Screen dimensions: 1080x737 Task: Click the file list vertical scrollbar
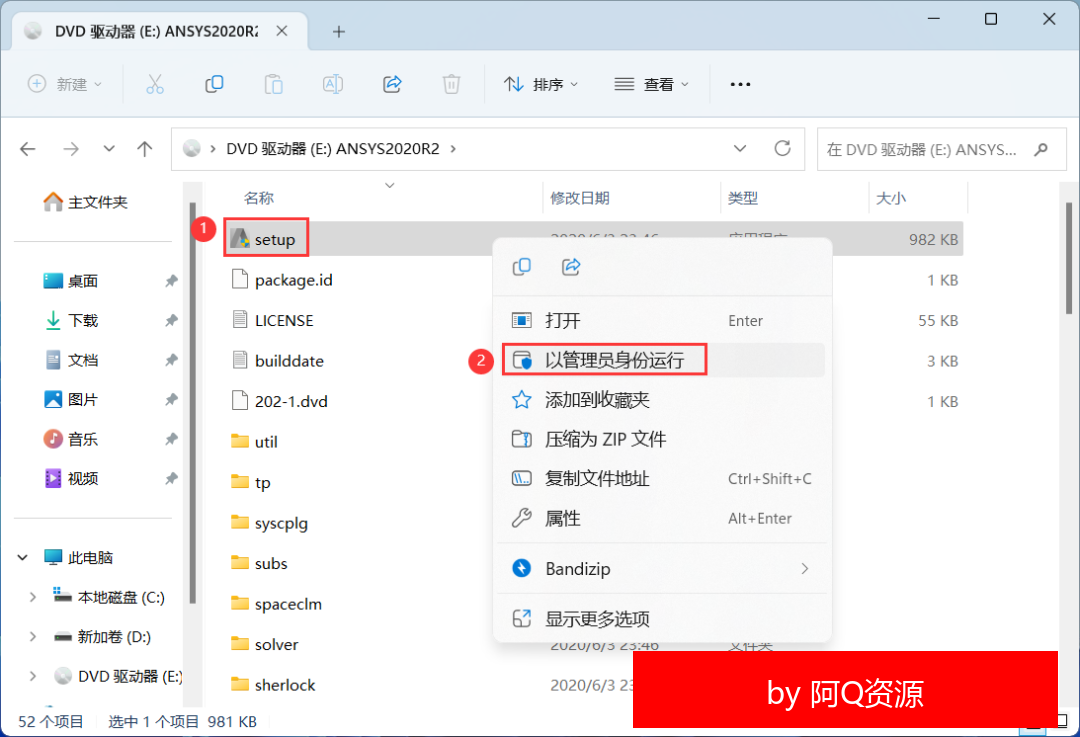pyautogui.click(x=1068, y=258)
